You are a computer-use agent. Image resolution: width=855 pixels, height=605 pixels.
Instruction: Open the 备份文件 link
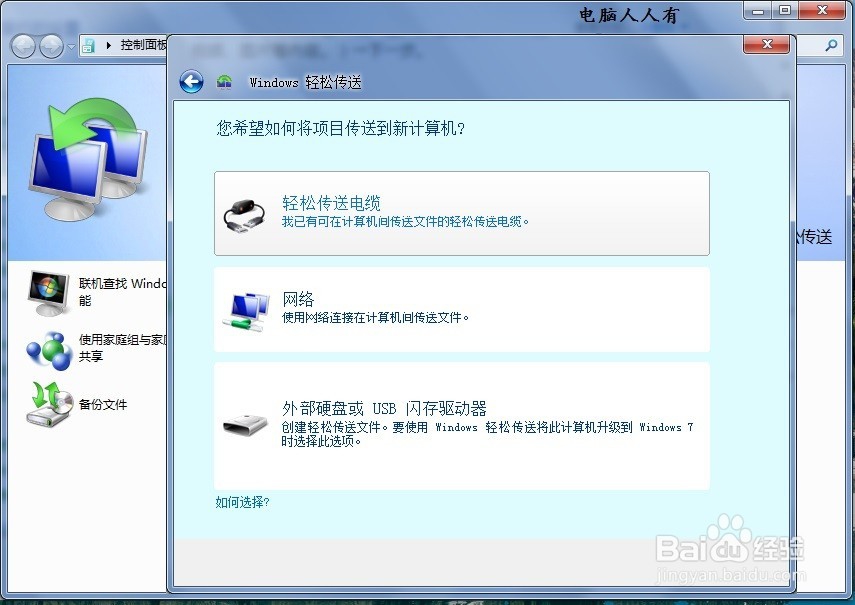(x=103, y=404)
